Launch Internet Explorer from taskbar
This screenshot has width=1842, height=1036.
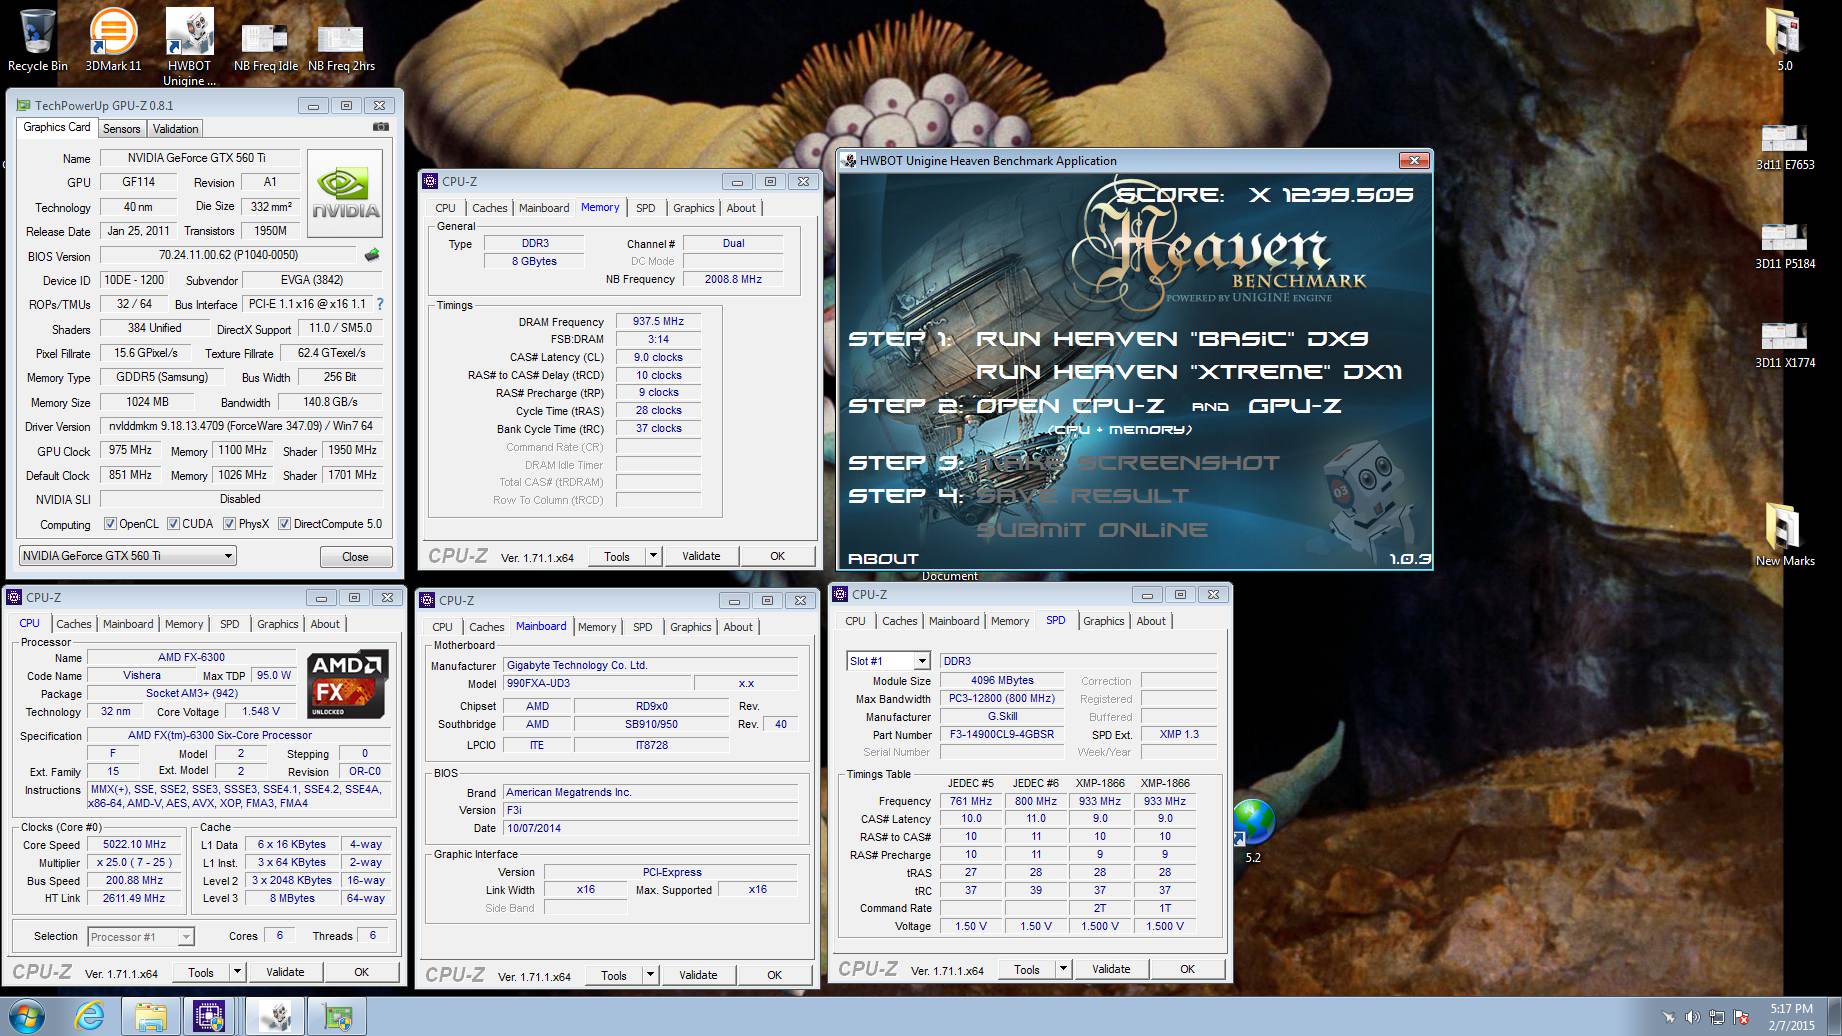pyautogui.click(x=89, y=1017)
